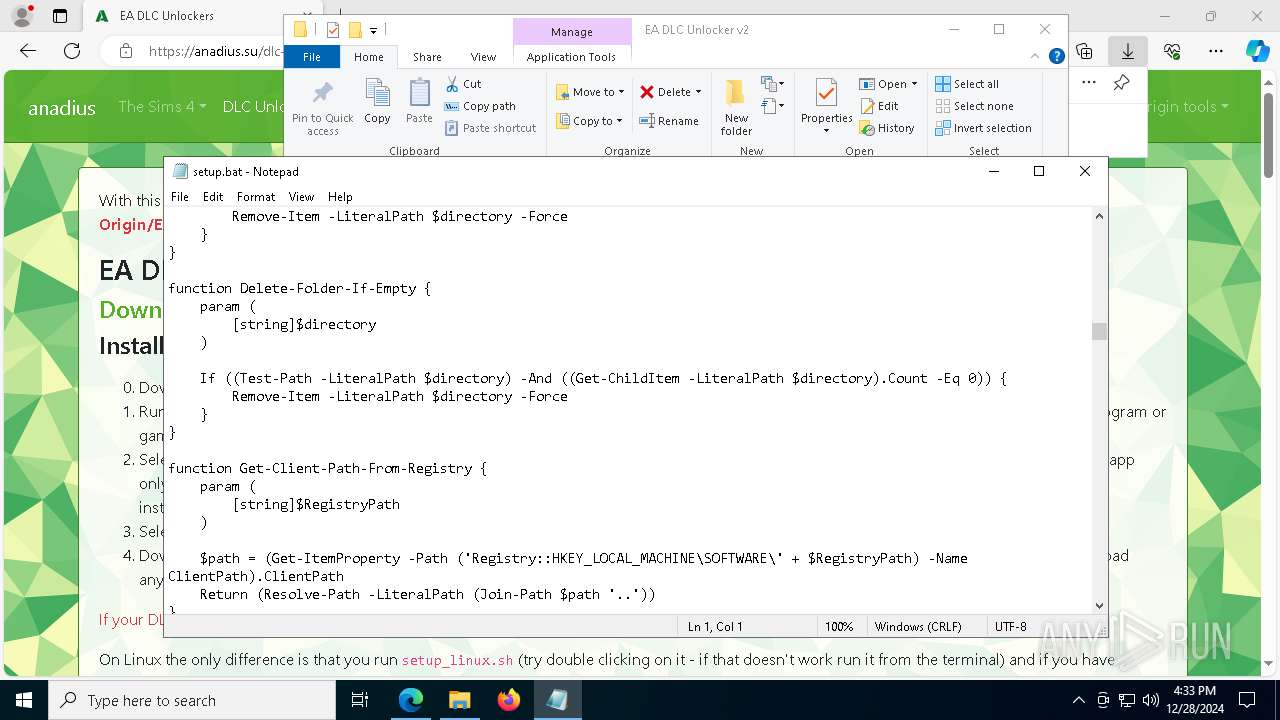Click Notepad scrollbar down arrow
The width and height of the screenshot is (1280, 720).
(x=1099, y=605)
